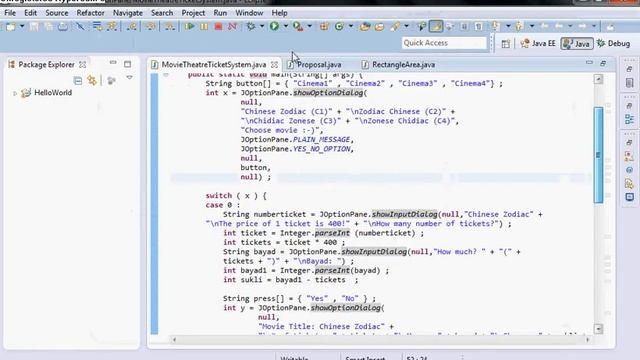
Task: Close the MovieTheatreTicketSystem.java tab
Action: point(274,65)
